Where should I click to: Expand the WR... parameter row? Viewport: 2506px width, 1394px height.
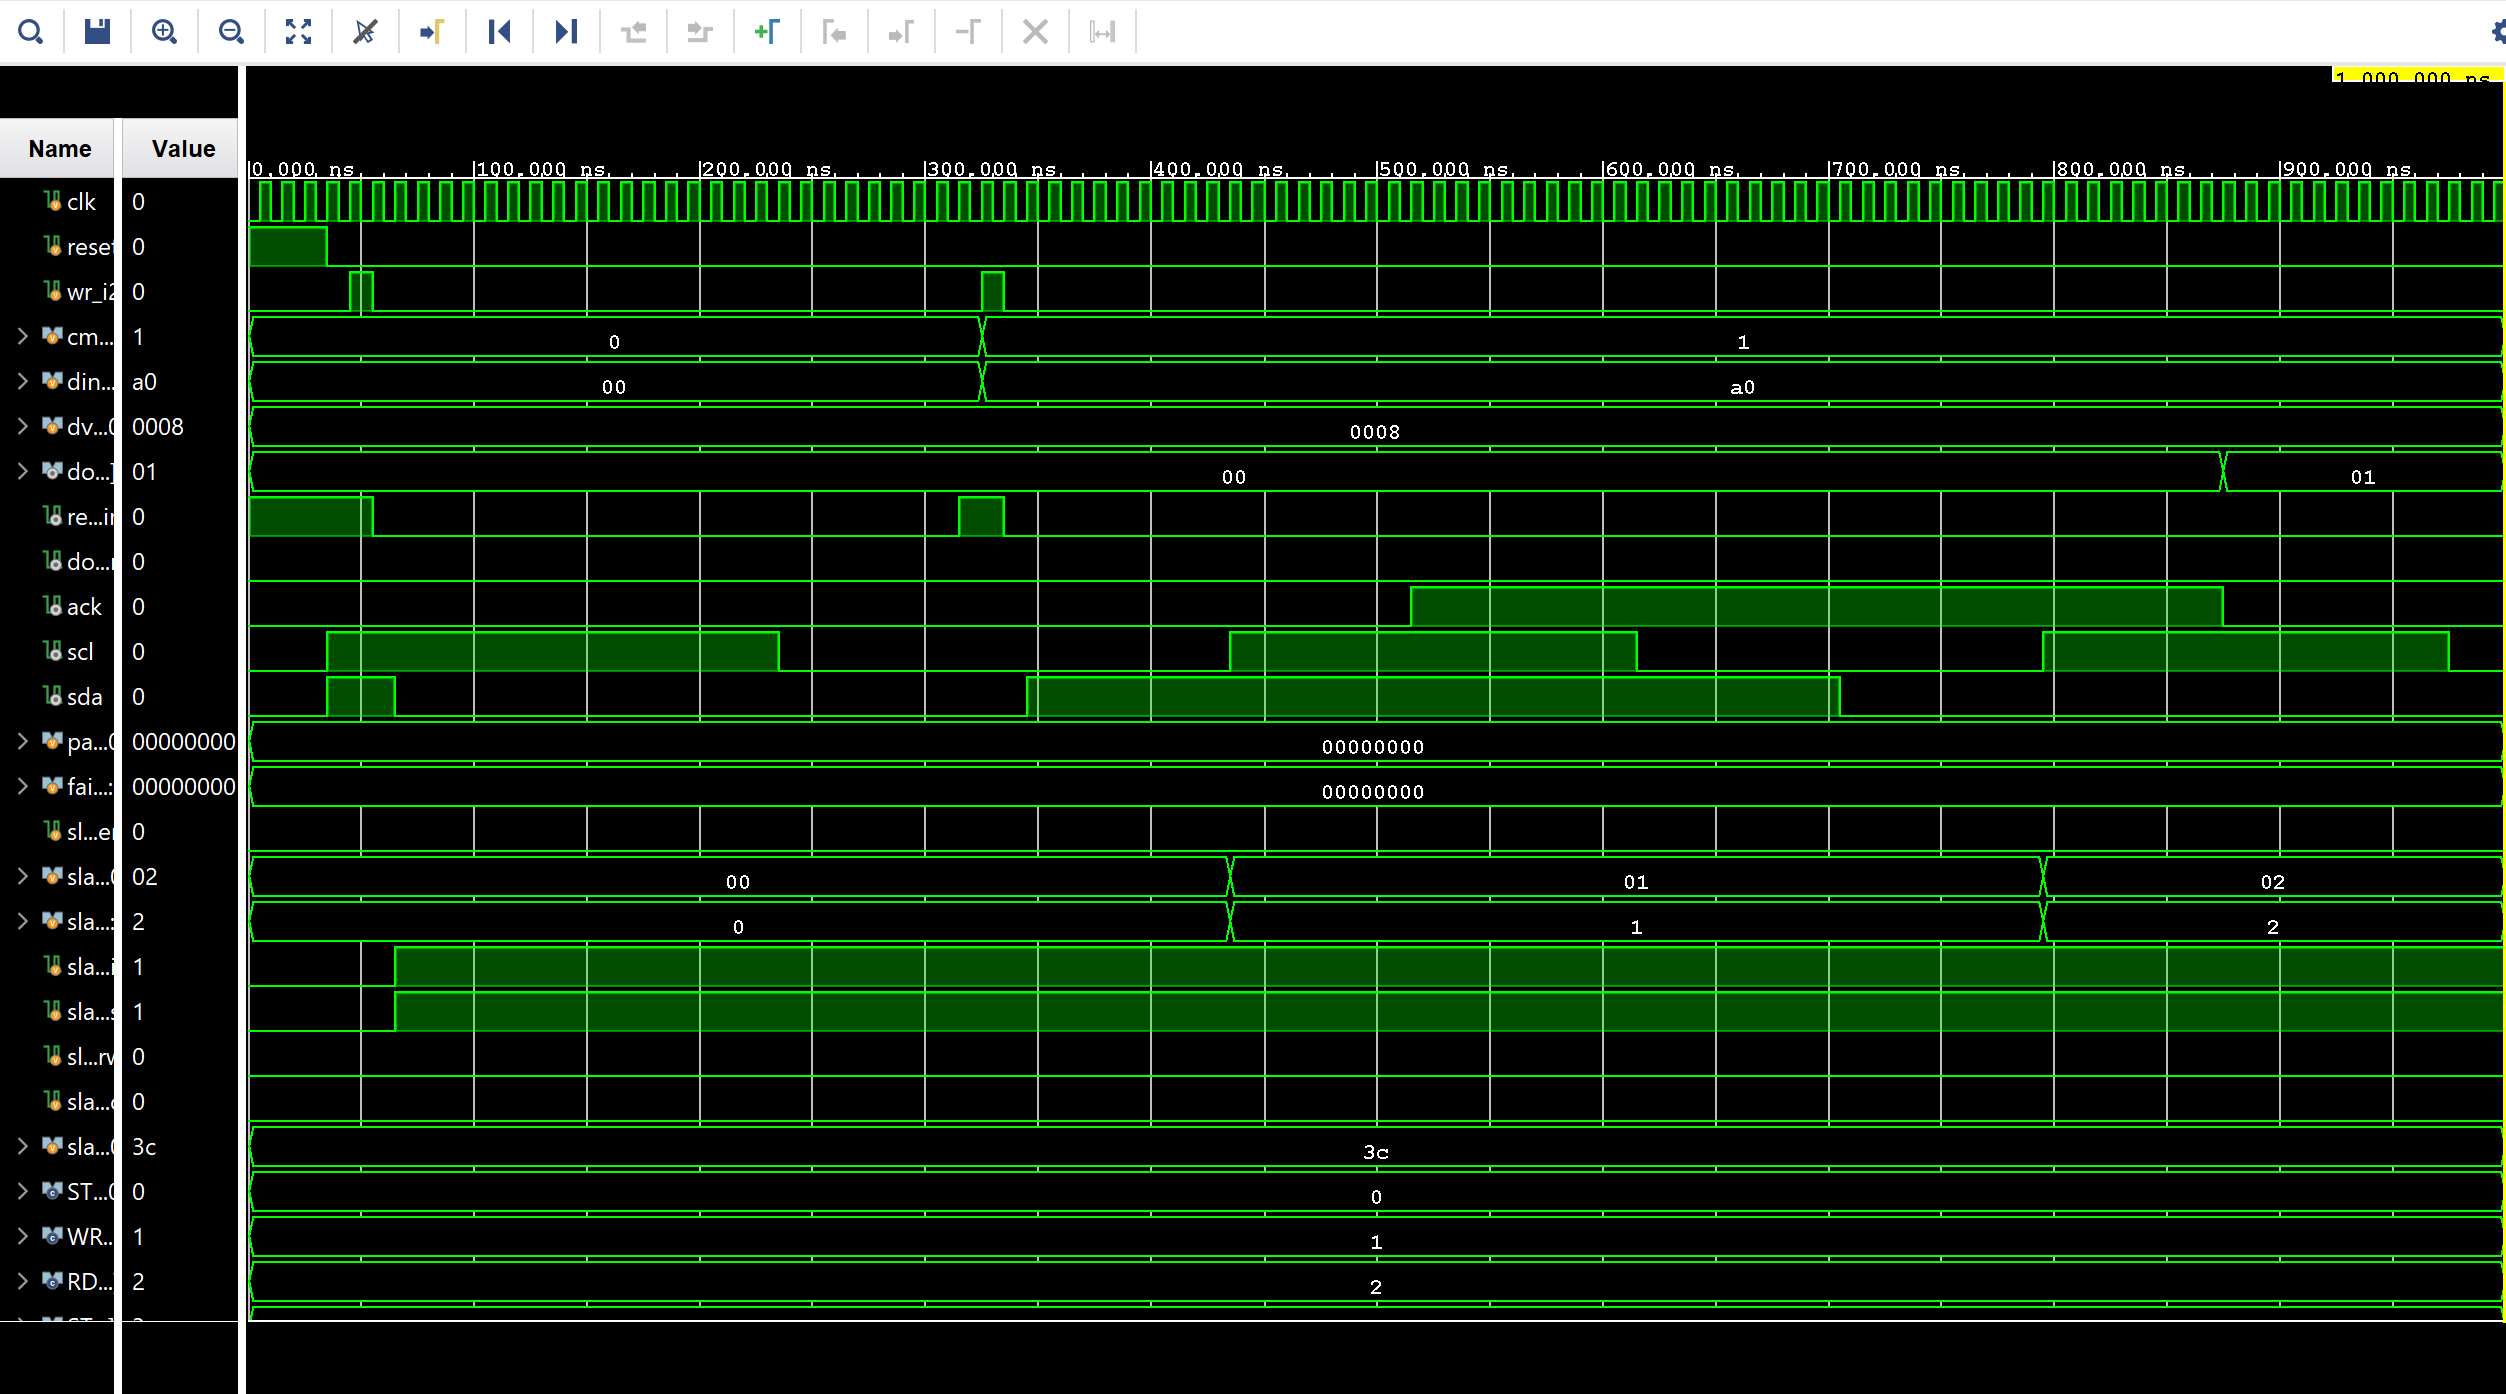click(x=22, y=1237)
